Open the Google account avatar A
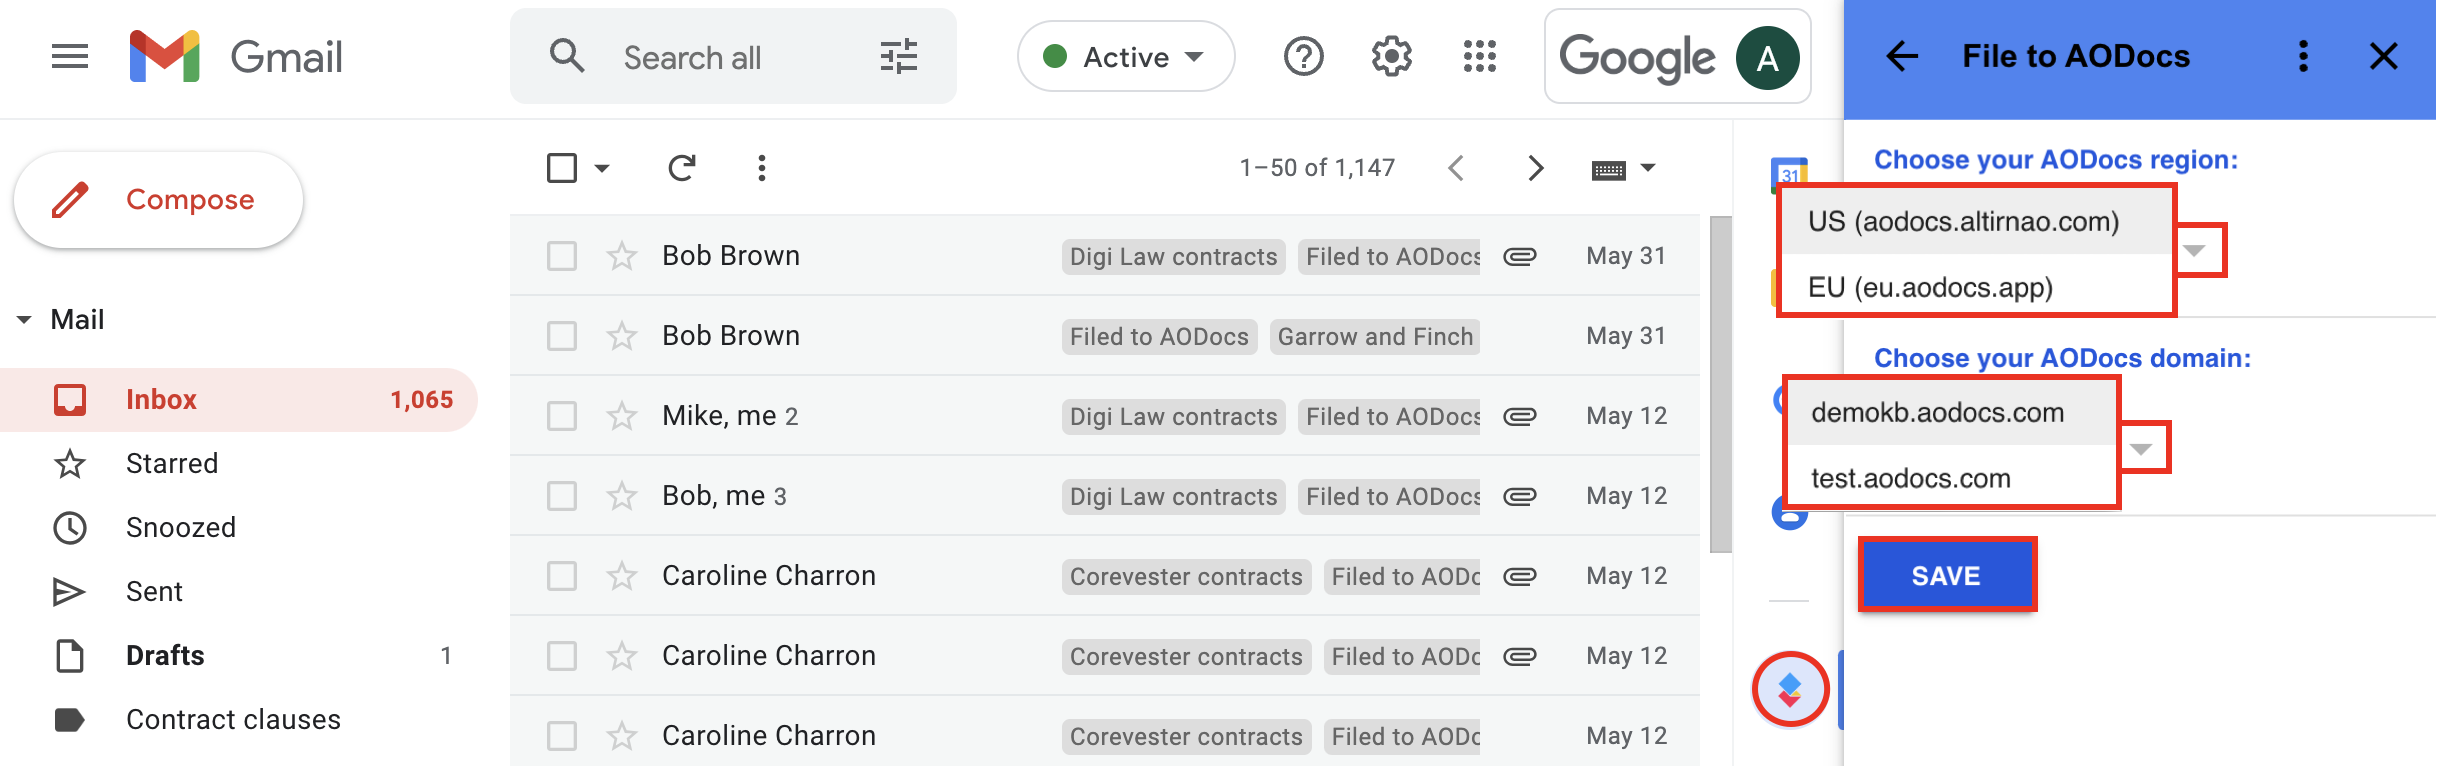This screenshot has height=766, width=2438. pos(1767,58)
